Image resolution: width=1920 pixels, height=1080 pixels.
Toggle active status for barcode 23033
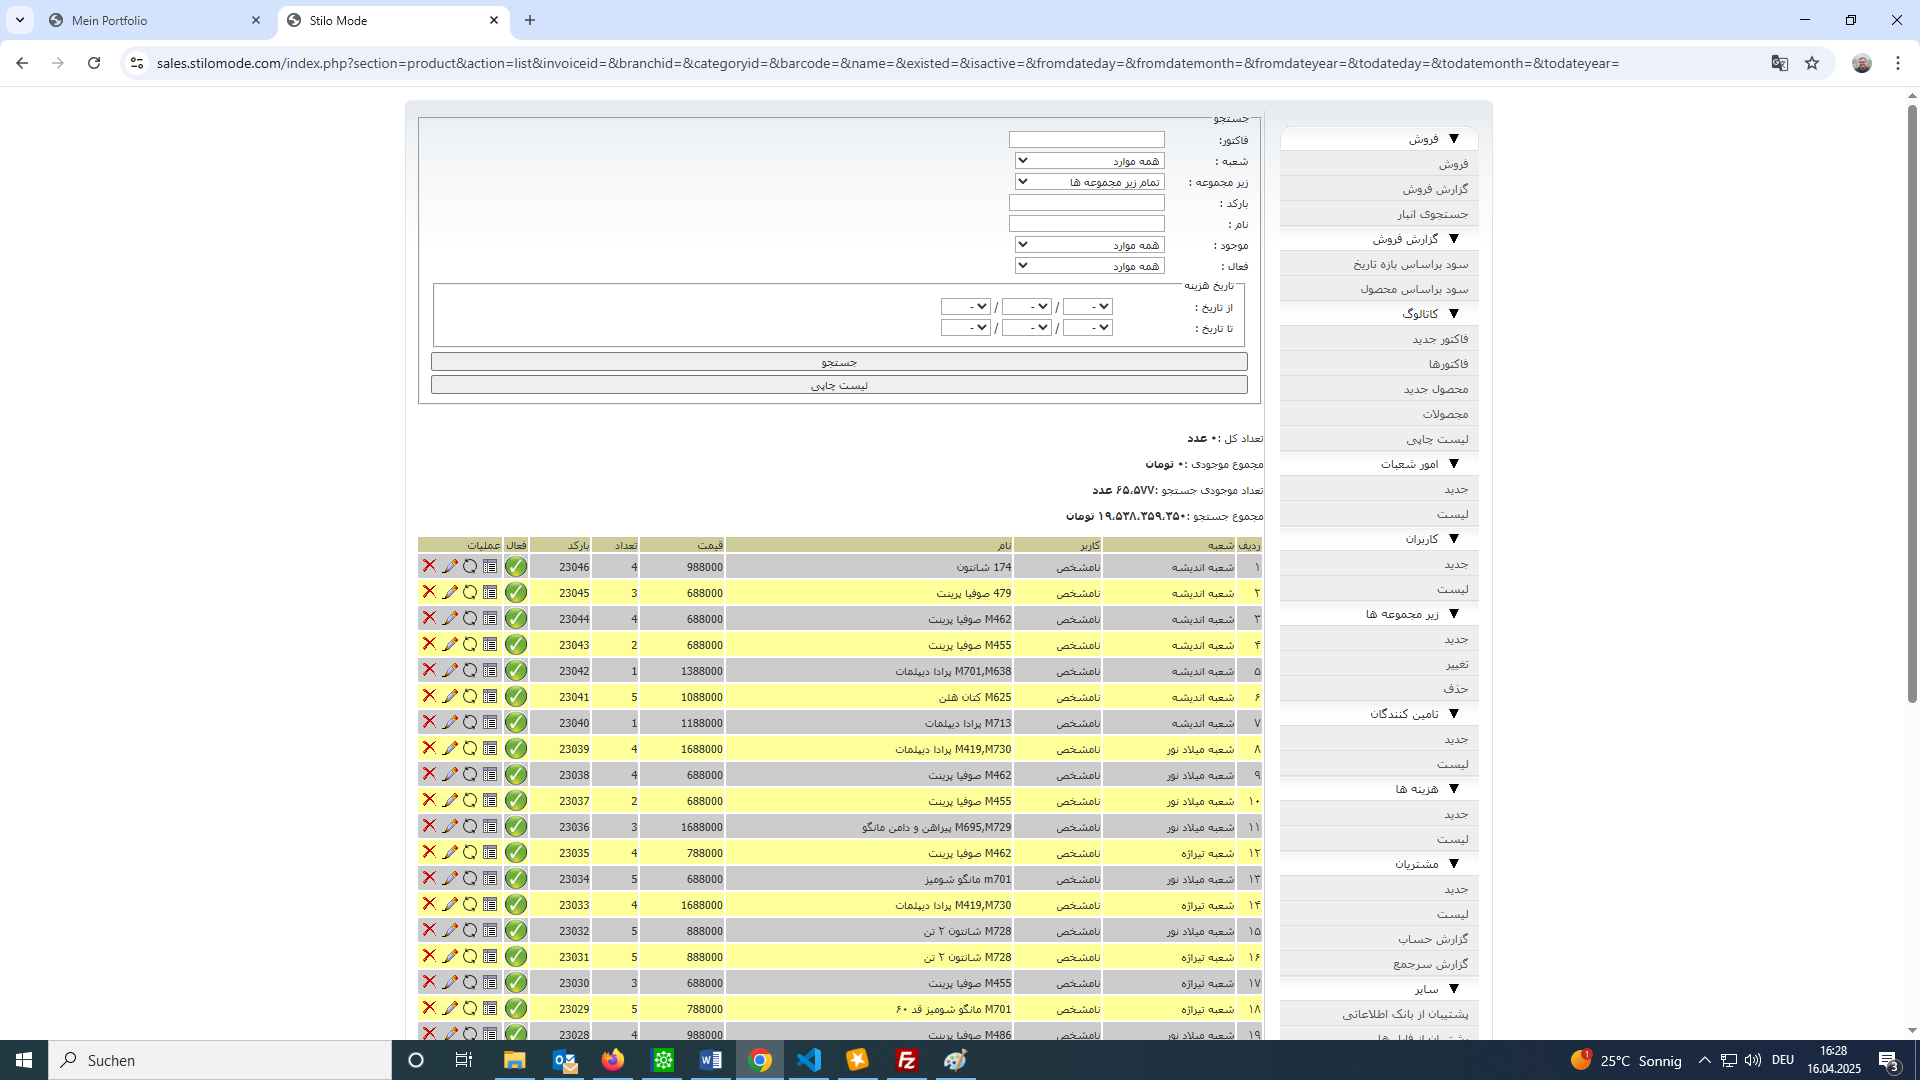click(x=516, y=905)
